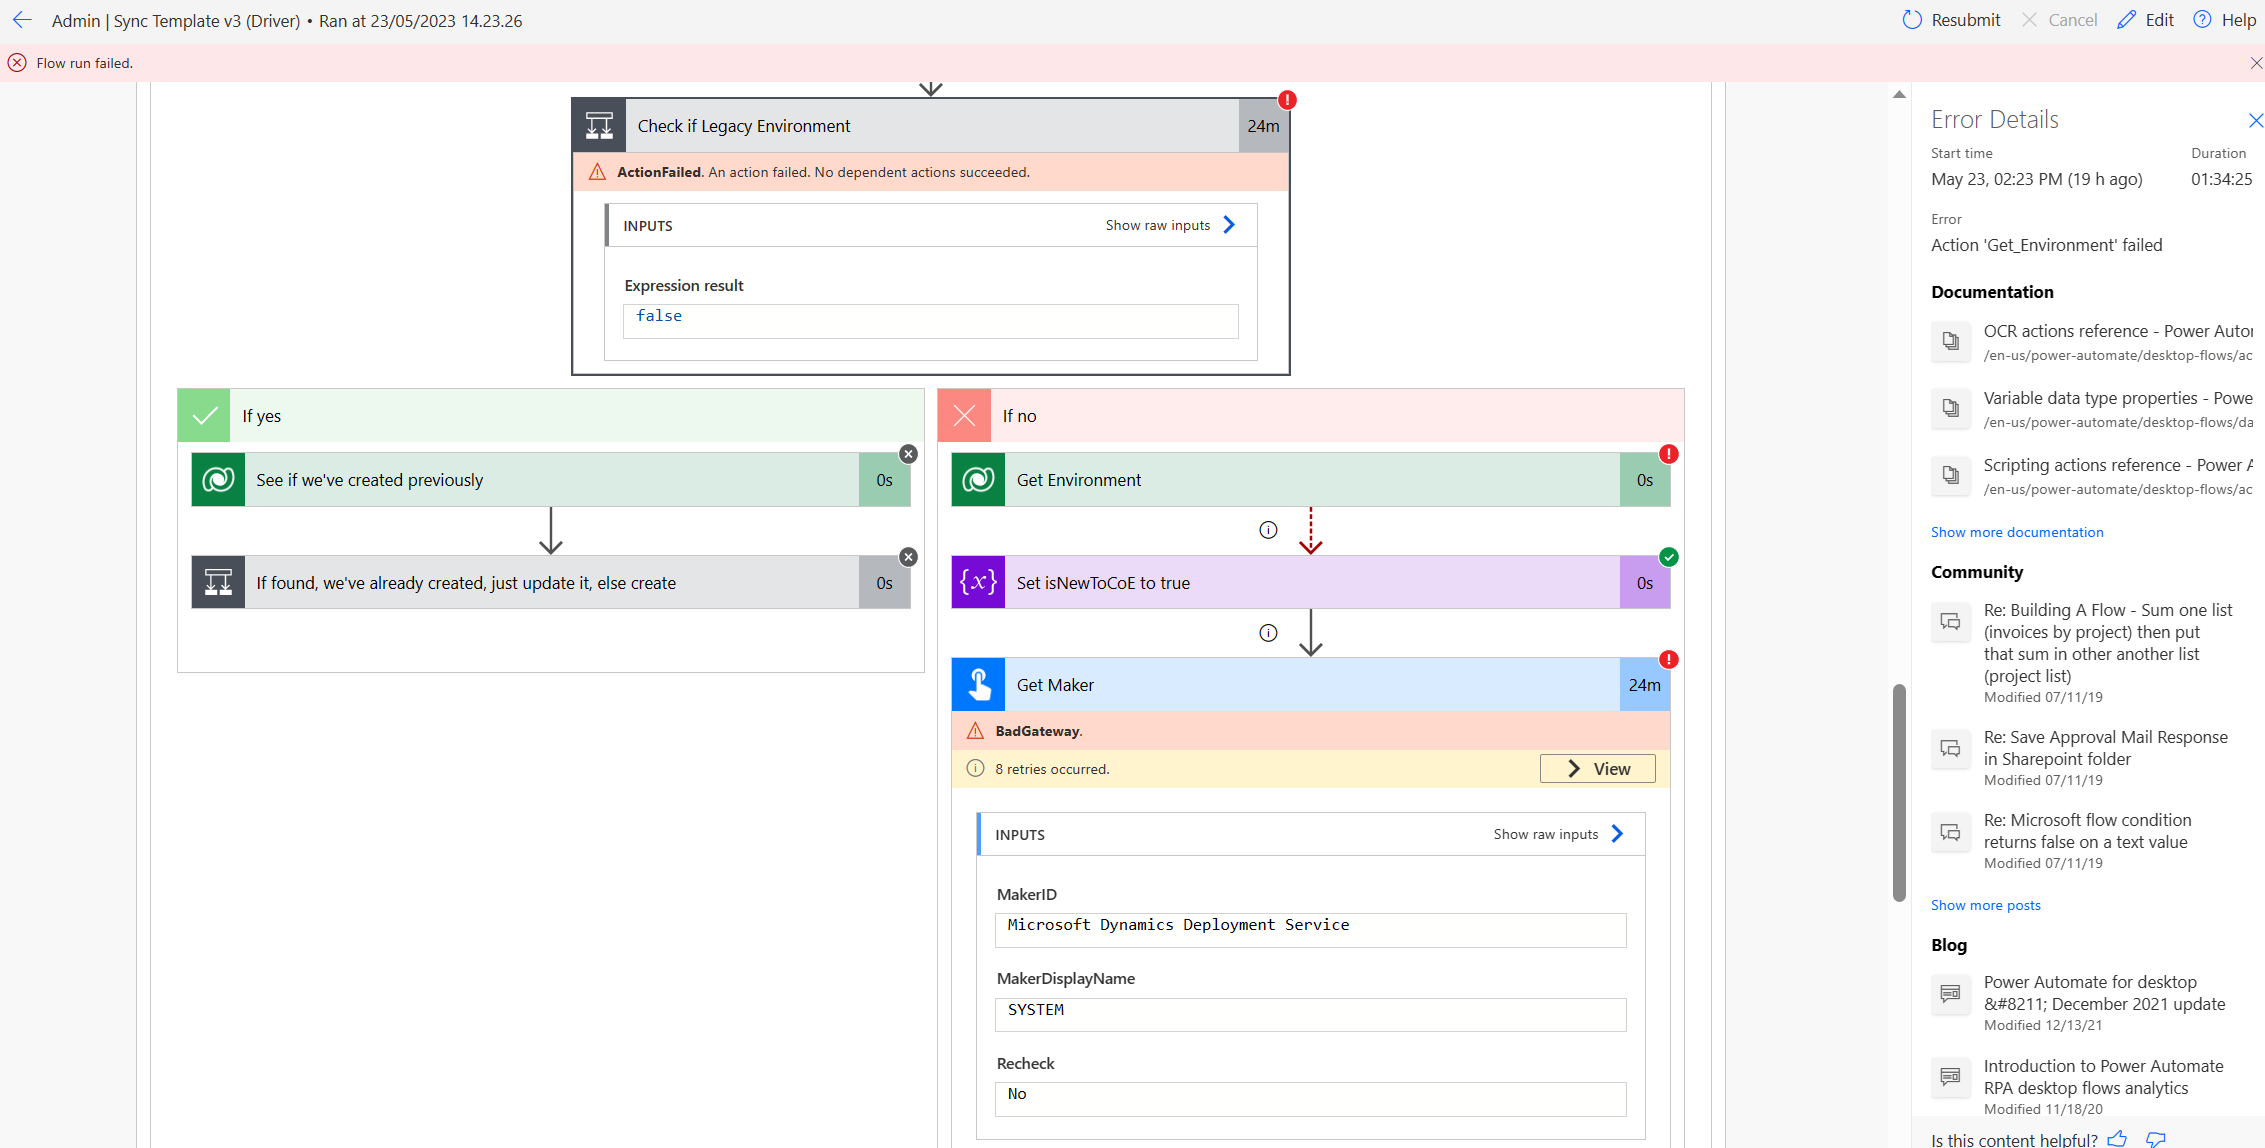Screen dimensions: 2265x1148
Task: Click the approval icon on Get Maker action
Action: pos(977,684)
